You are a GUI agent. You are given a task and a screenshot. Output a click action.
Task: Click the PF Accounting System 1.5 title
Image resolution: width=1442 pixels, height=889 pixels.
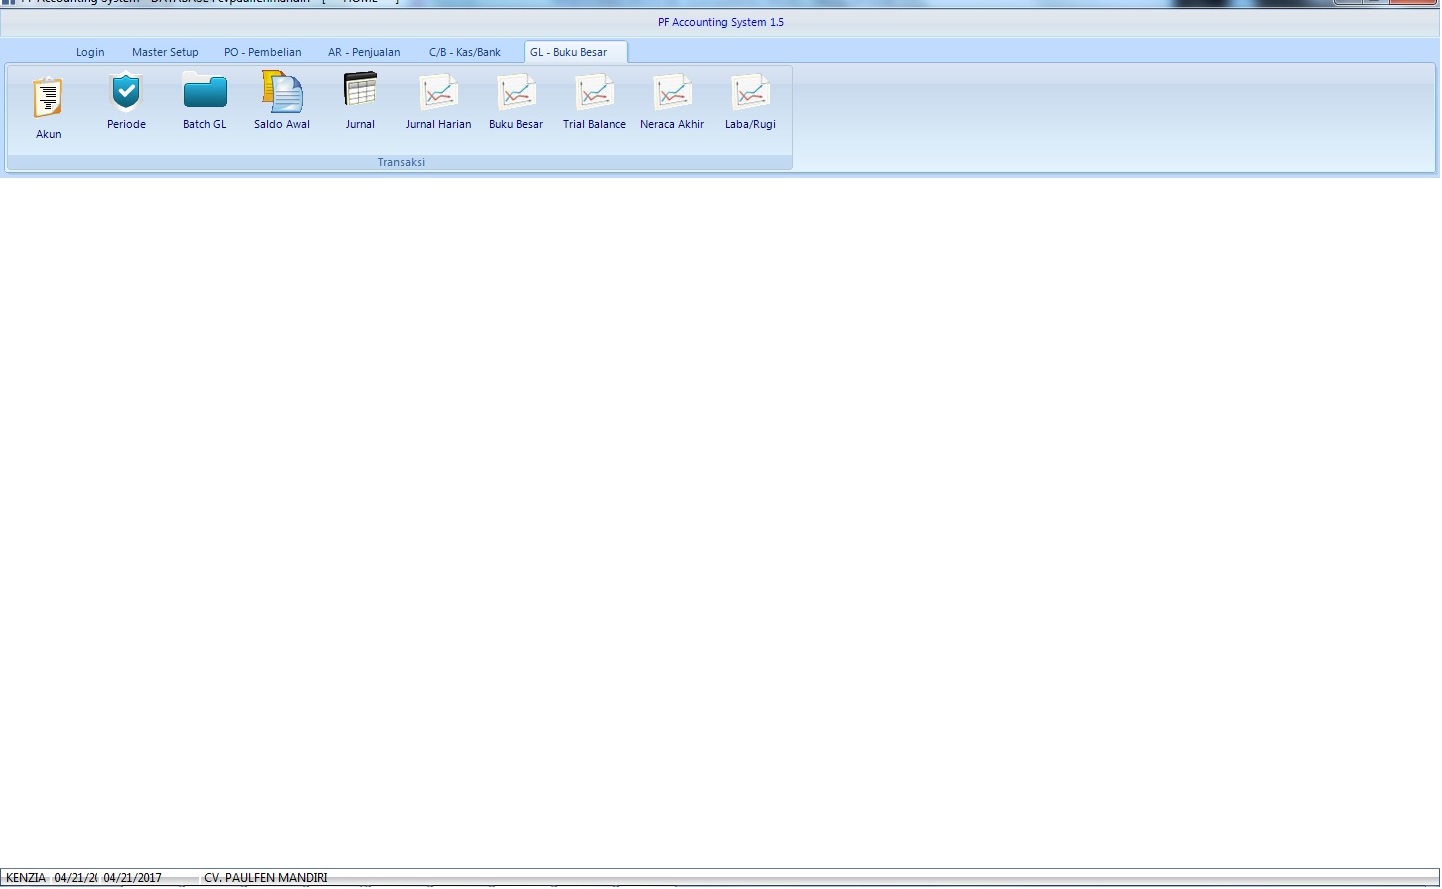[x=720, y=22]
